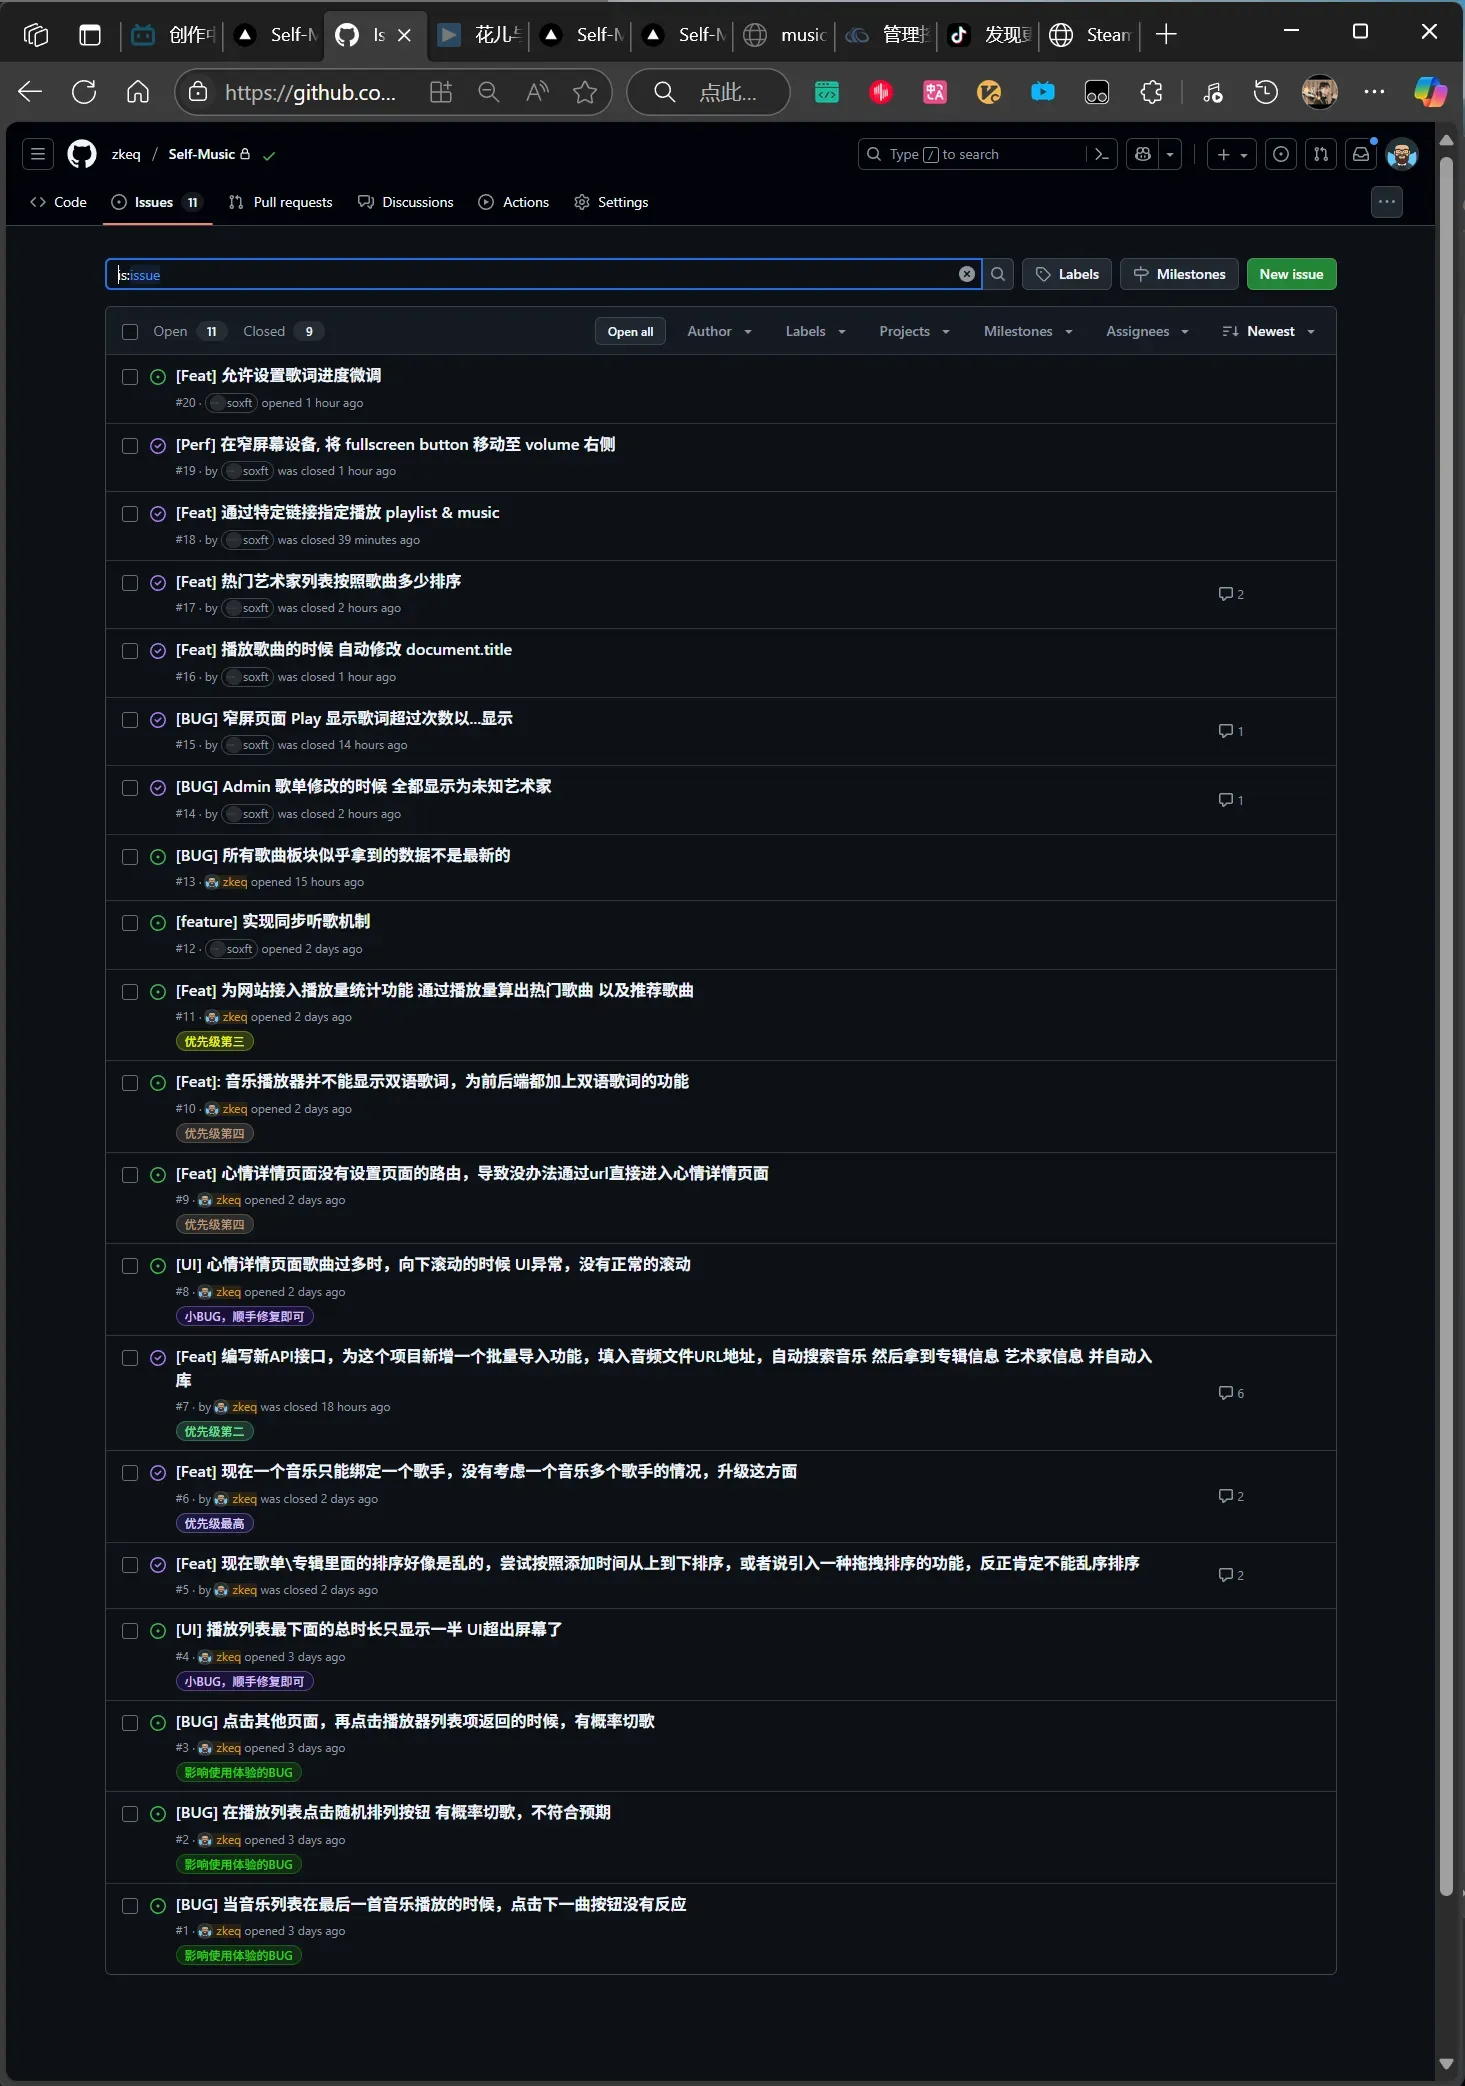The width and height of the screenshot is (1465, 2086).
Task: Click the green New issue button
Action: tap(1291, 274)
